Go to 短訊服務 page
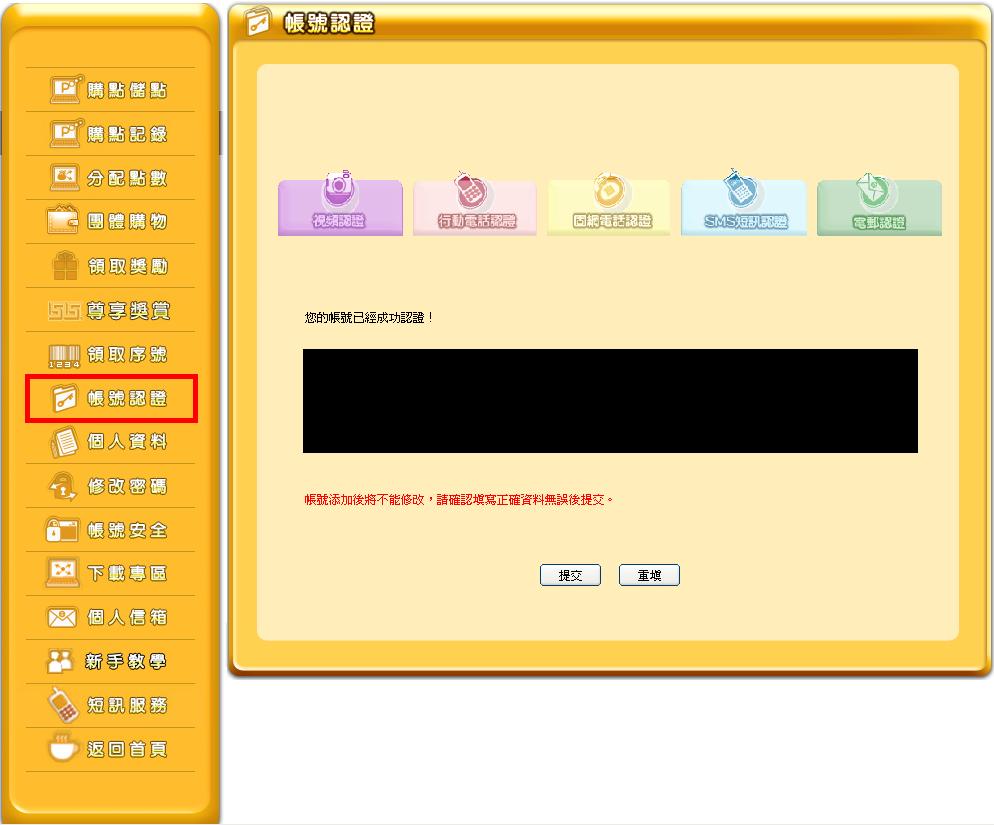Image resolution: width=994 pixels, height=825 pixels. (127, 705)
